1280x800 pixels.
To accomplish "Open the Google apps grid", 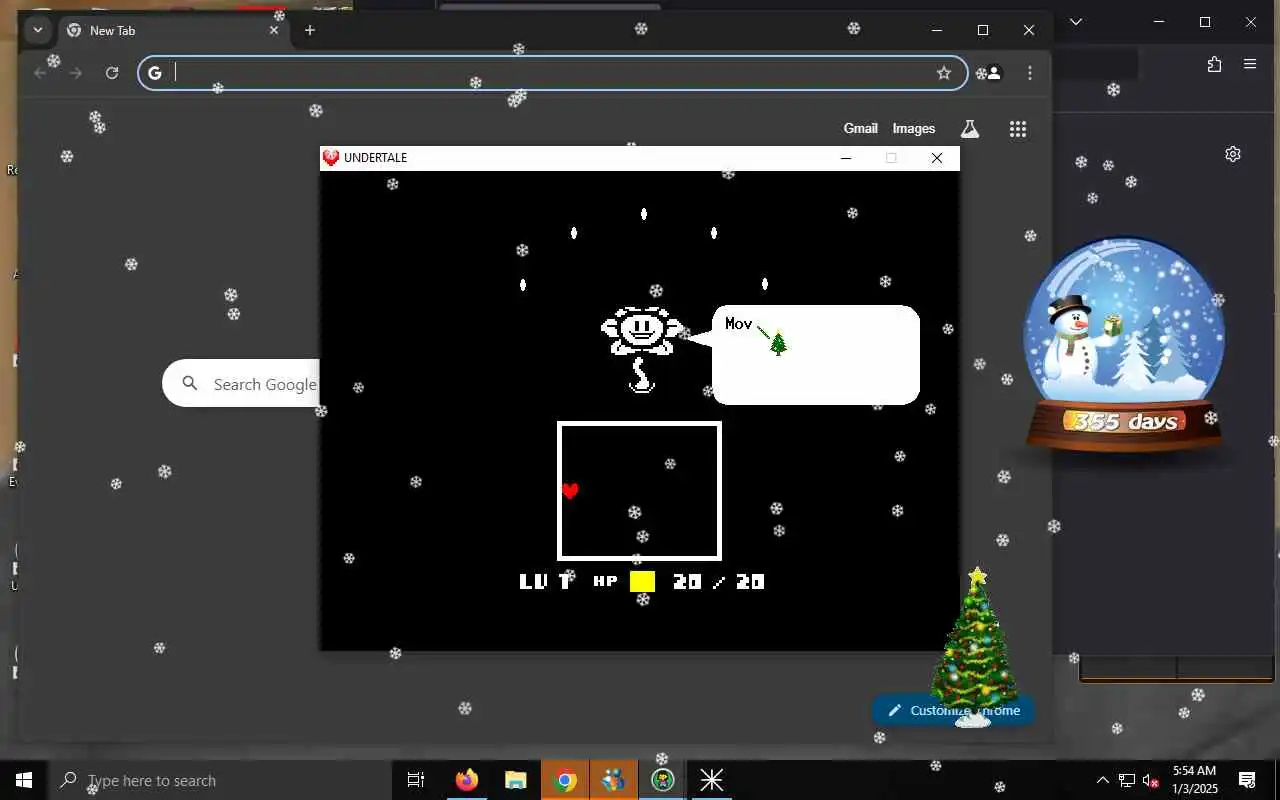I will click(x=1018, y=129).
